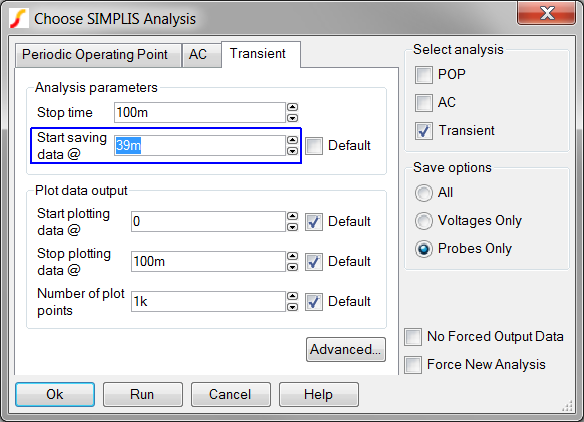Viewport: 584px width, 422px height.
Task: Select the Transient tab
Action: 261,54
